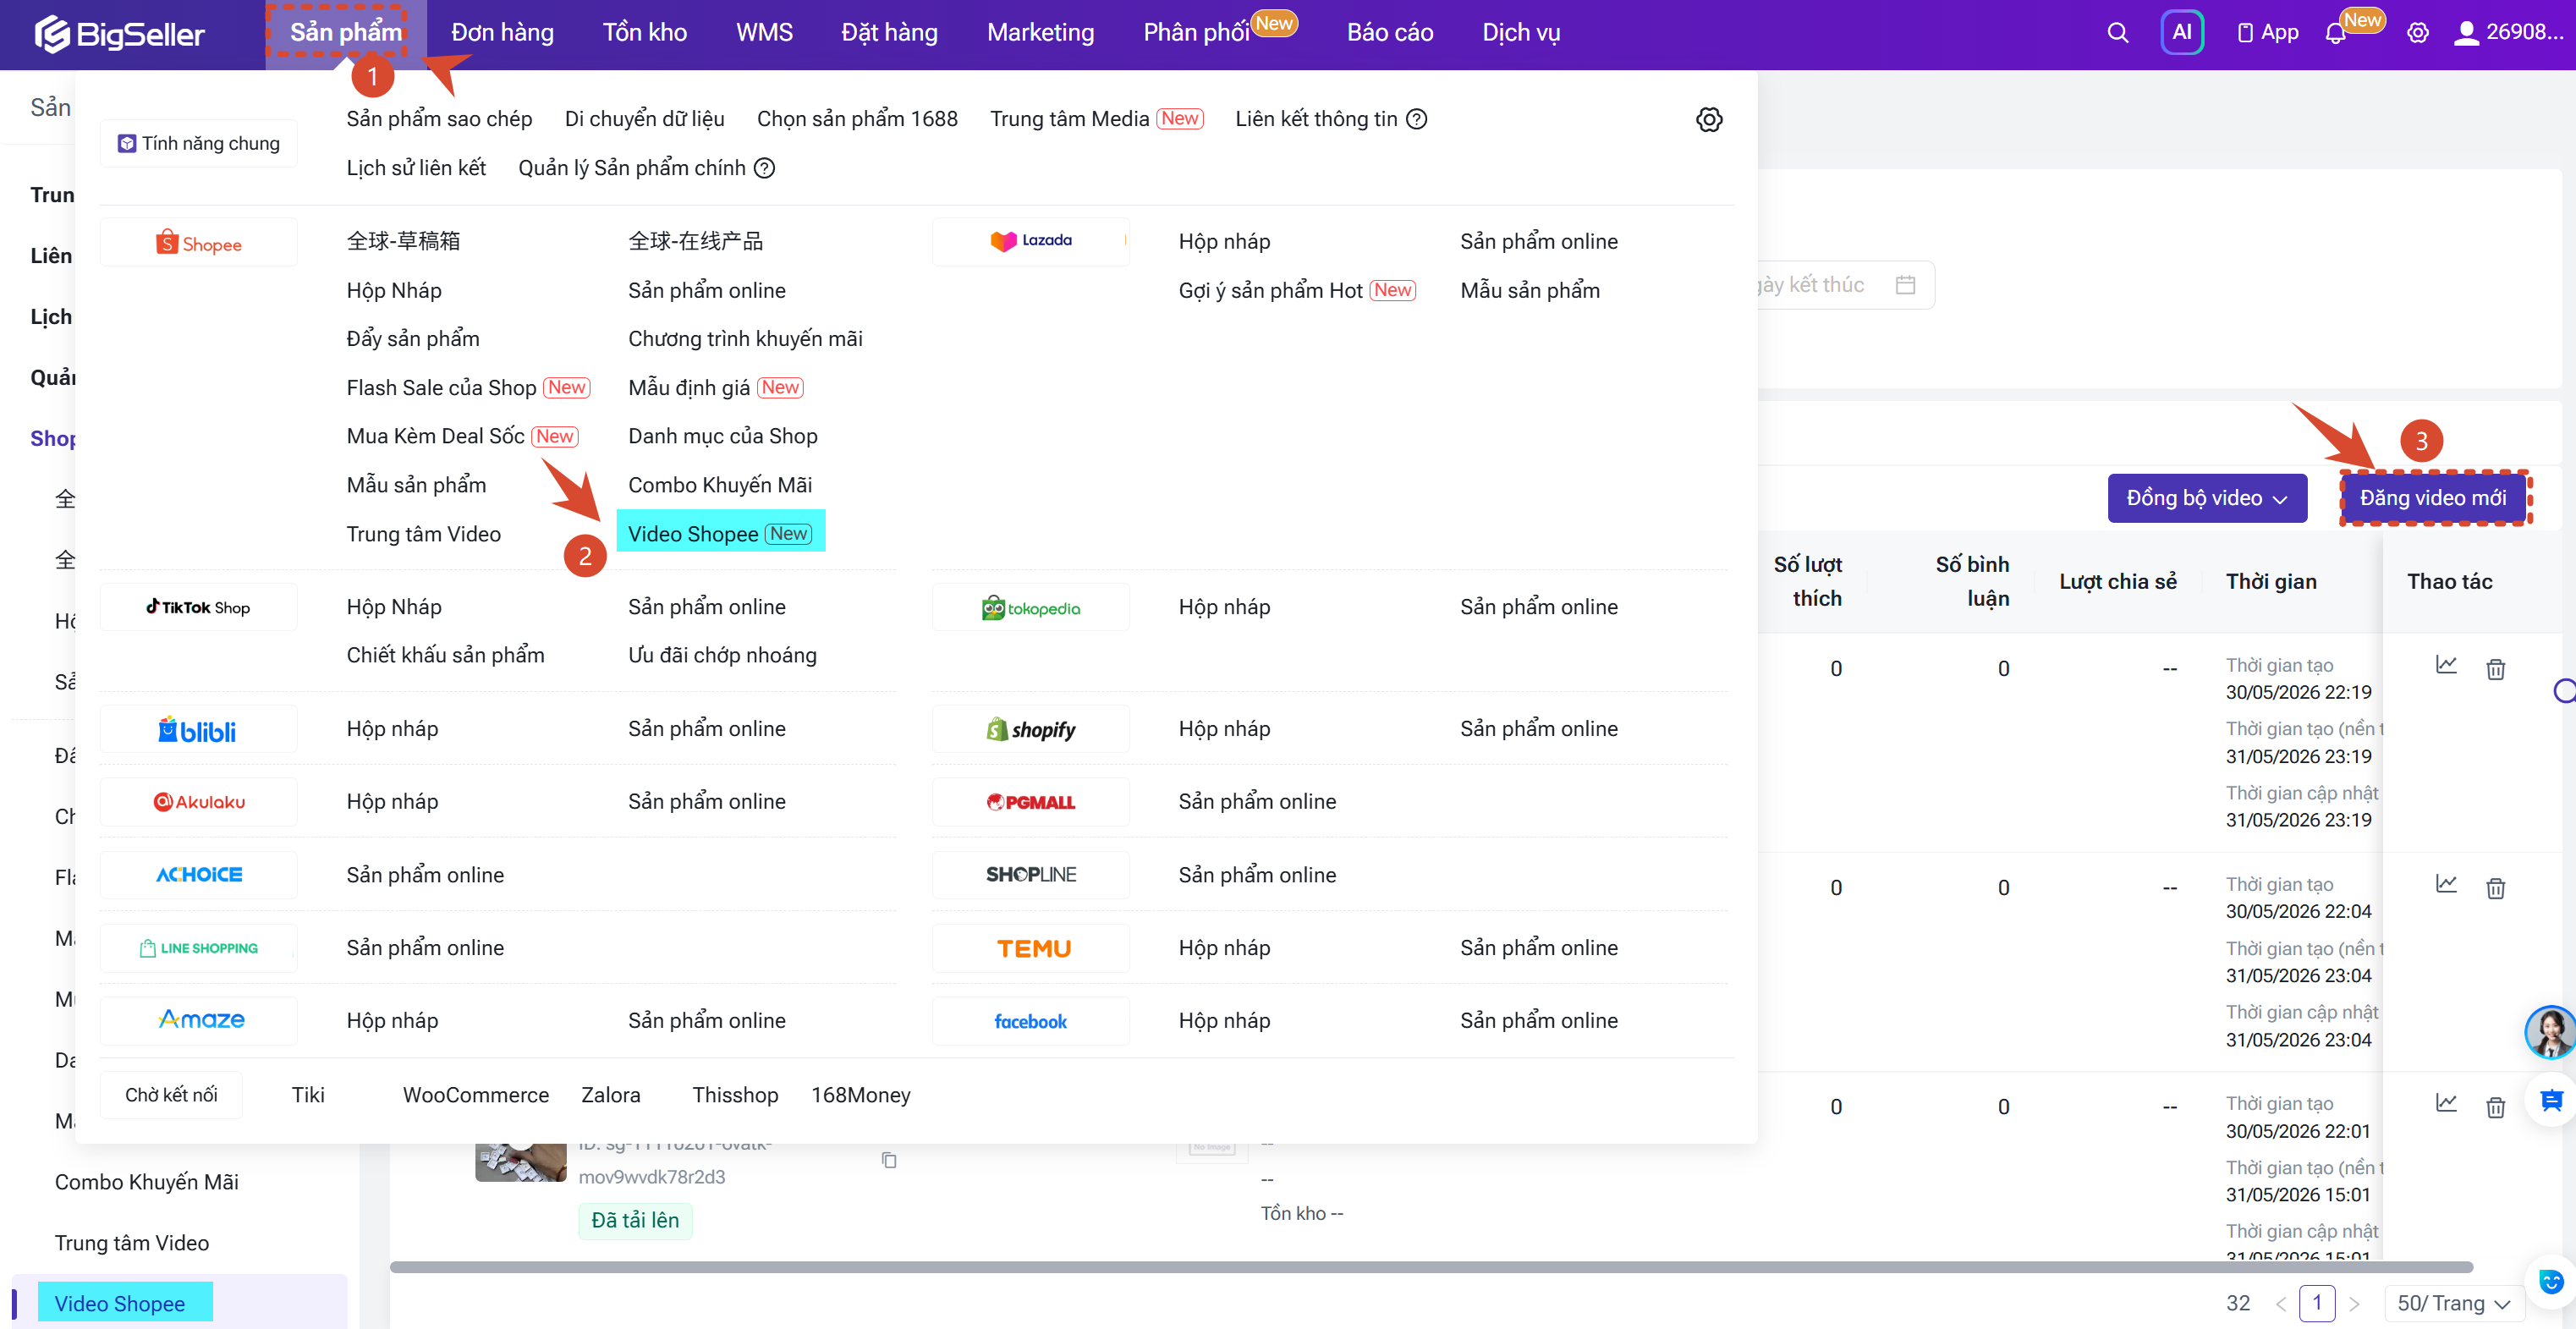This screenshot has width=2576, height=1329.
Task: Open the 50/Trang page size dropdown
Action: pyautogui.click(x=2453, y=1303)
